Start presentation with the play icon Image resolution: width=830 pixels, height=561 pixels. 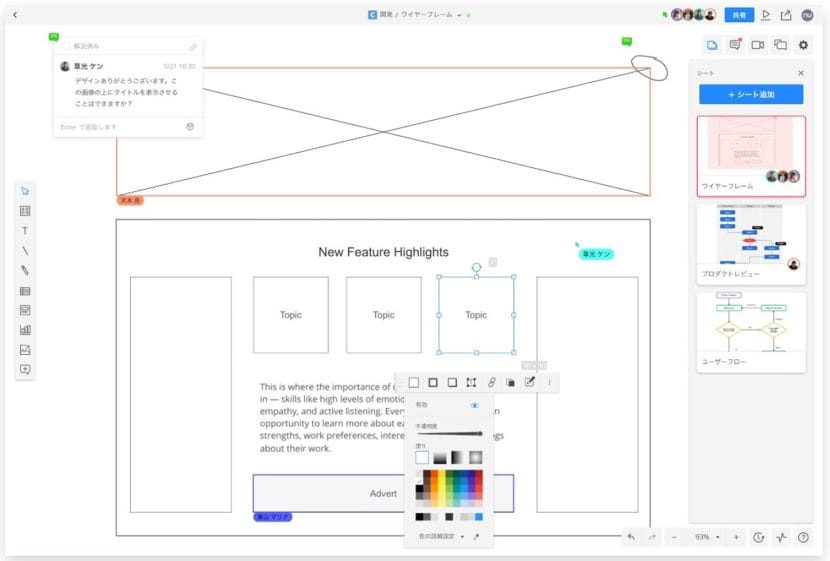pos(766,15)
